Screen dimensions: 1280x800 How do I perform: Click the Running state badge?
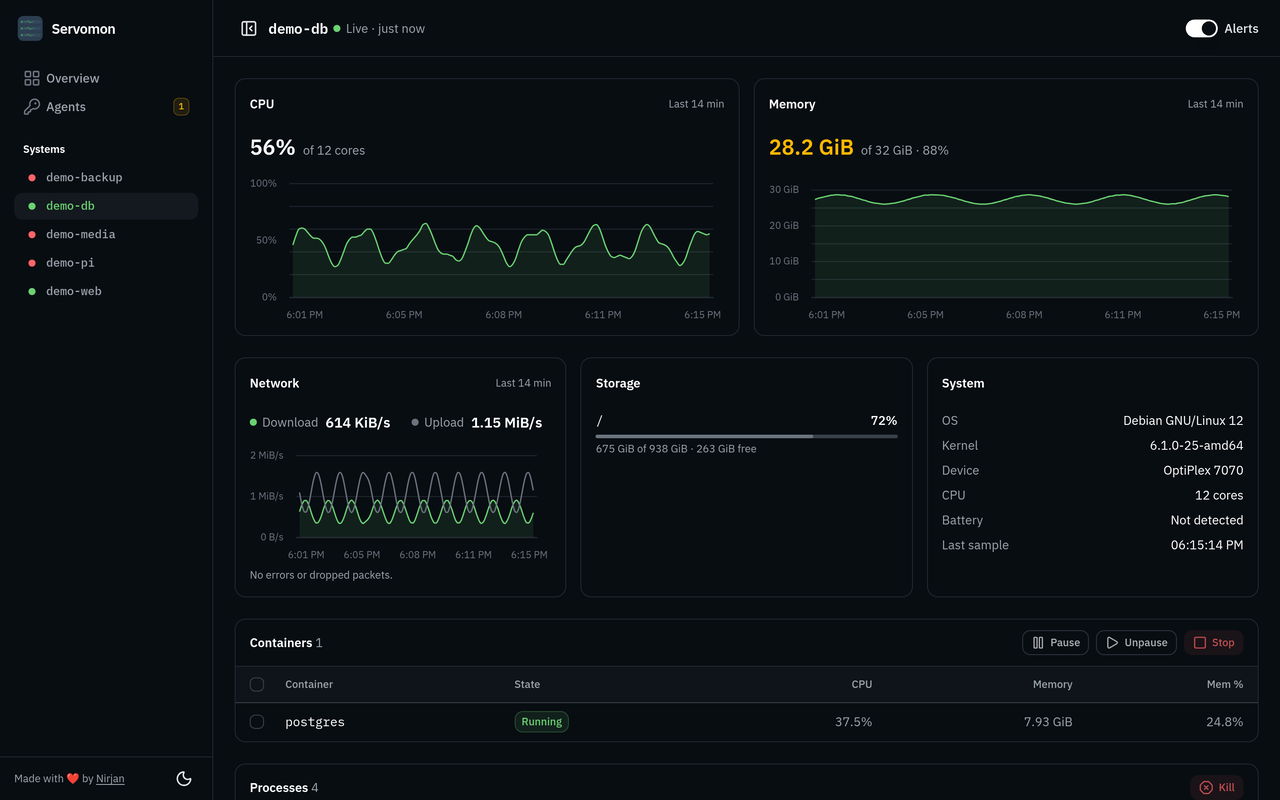point(541,722)
